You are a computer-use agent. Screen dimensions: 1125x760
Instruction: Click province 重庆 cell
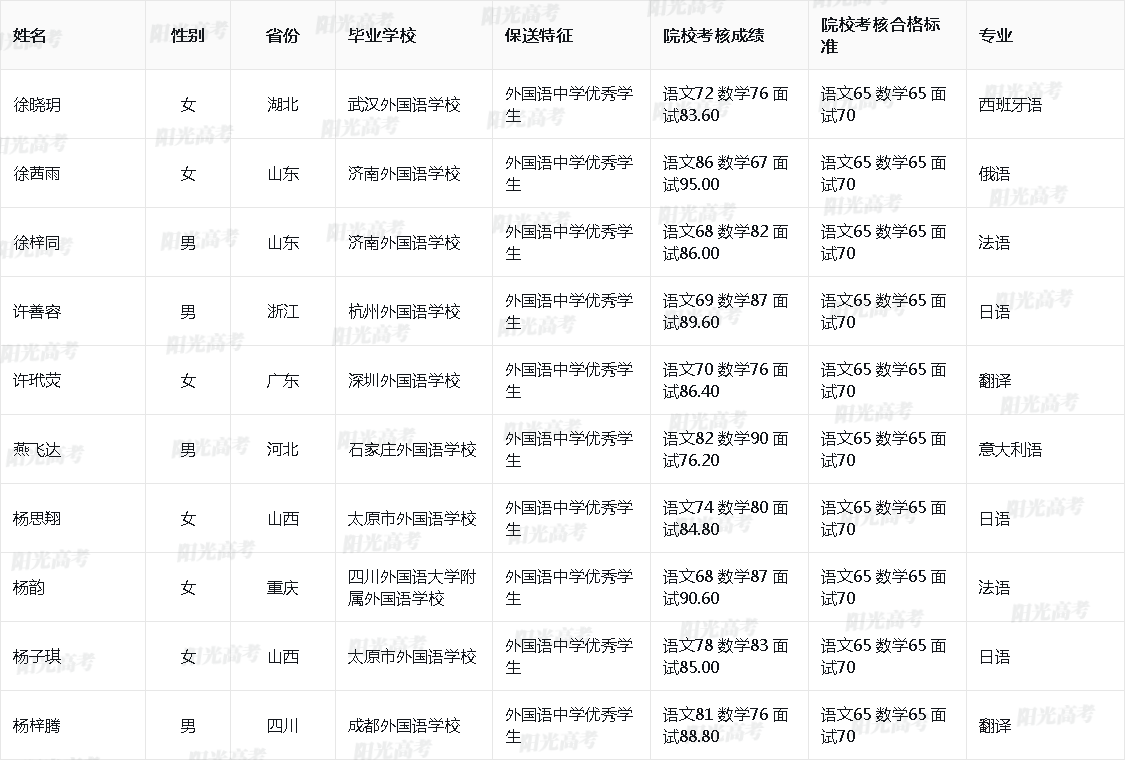283,588
